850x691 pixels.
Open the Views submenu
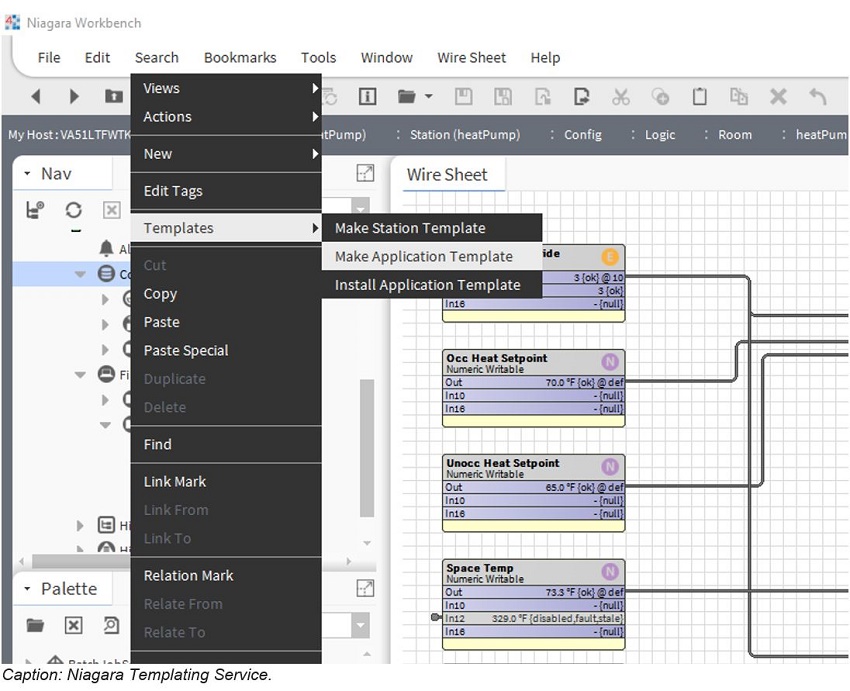226,88
